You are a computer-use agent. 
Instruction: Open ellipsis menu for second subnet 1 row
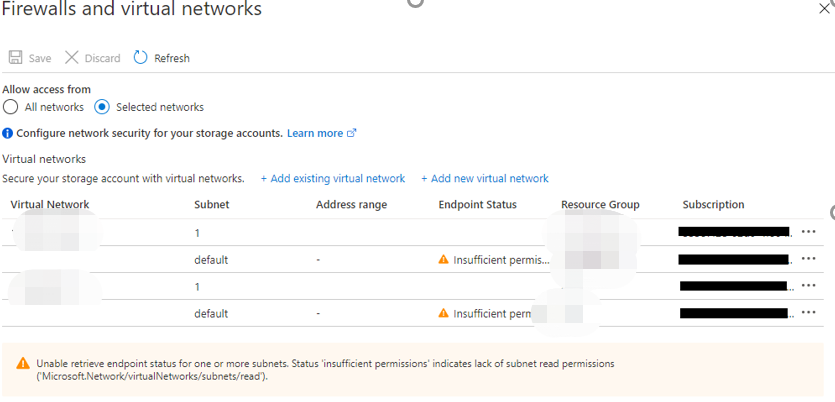(809, 286)
